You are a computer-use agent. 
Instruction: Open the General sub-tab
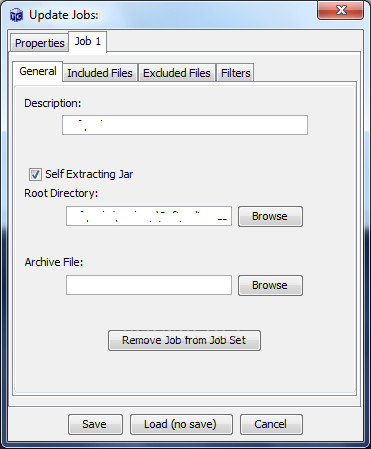point(38,71)
